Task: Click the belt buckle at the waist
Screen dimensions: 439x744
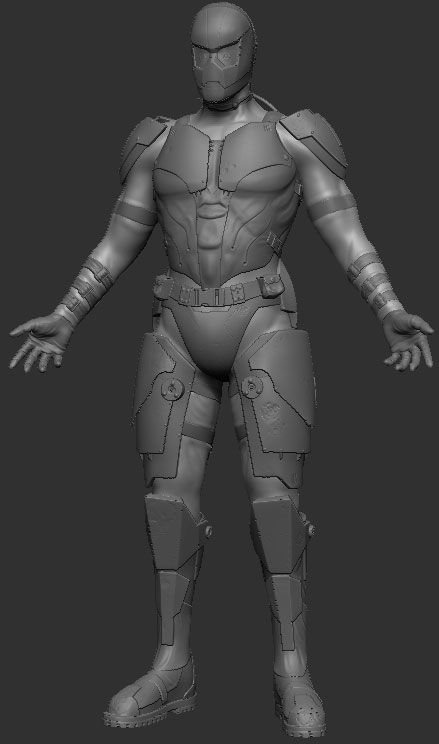Action: [209, 300]
